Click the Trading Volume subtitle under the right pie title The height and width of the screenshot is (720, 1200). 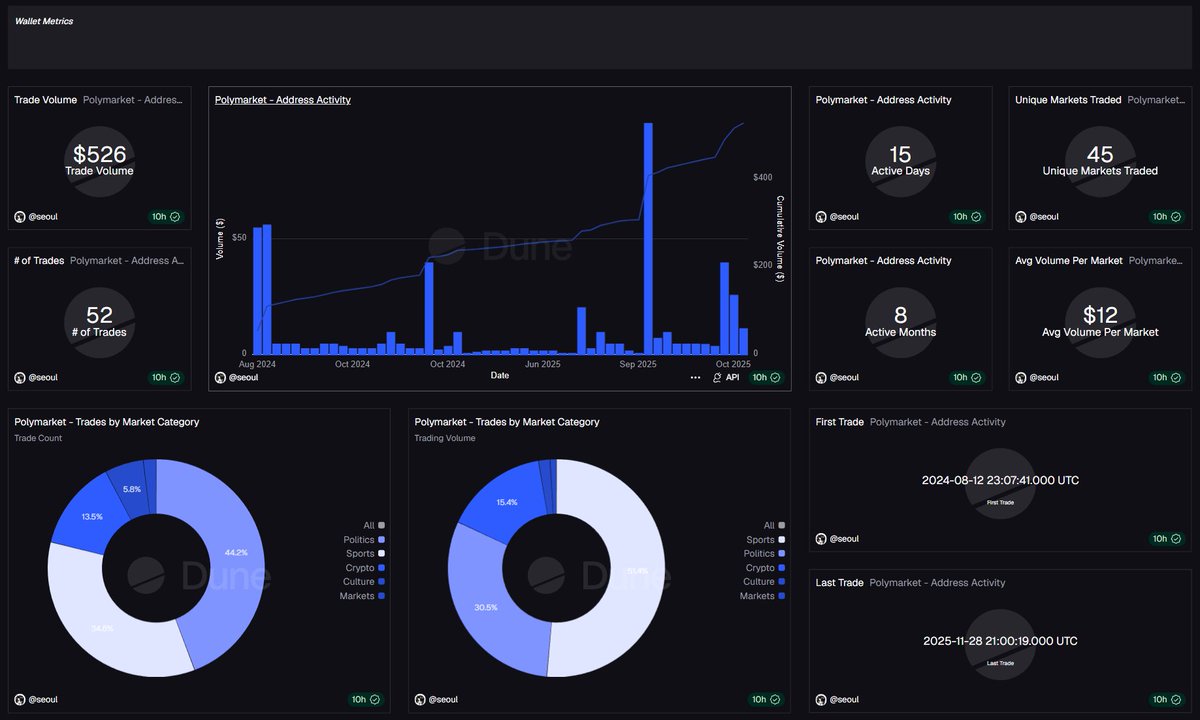tap(445, 438)
